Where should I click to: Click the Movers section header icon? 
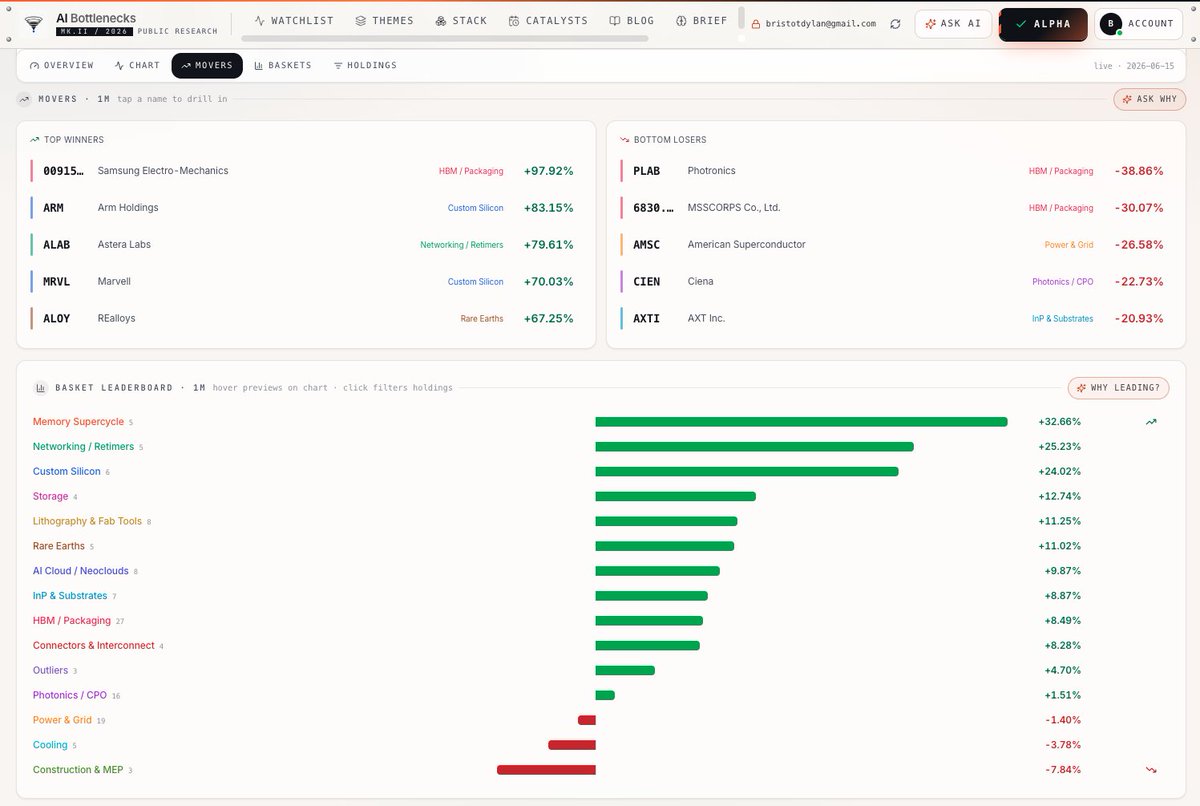click(24, 99)
